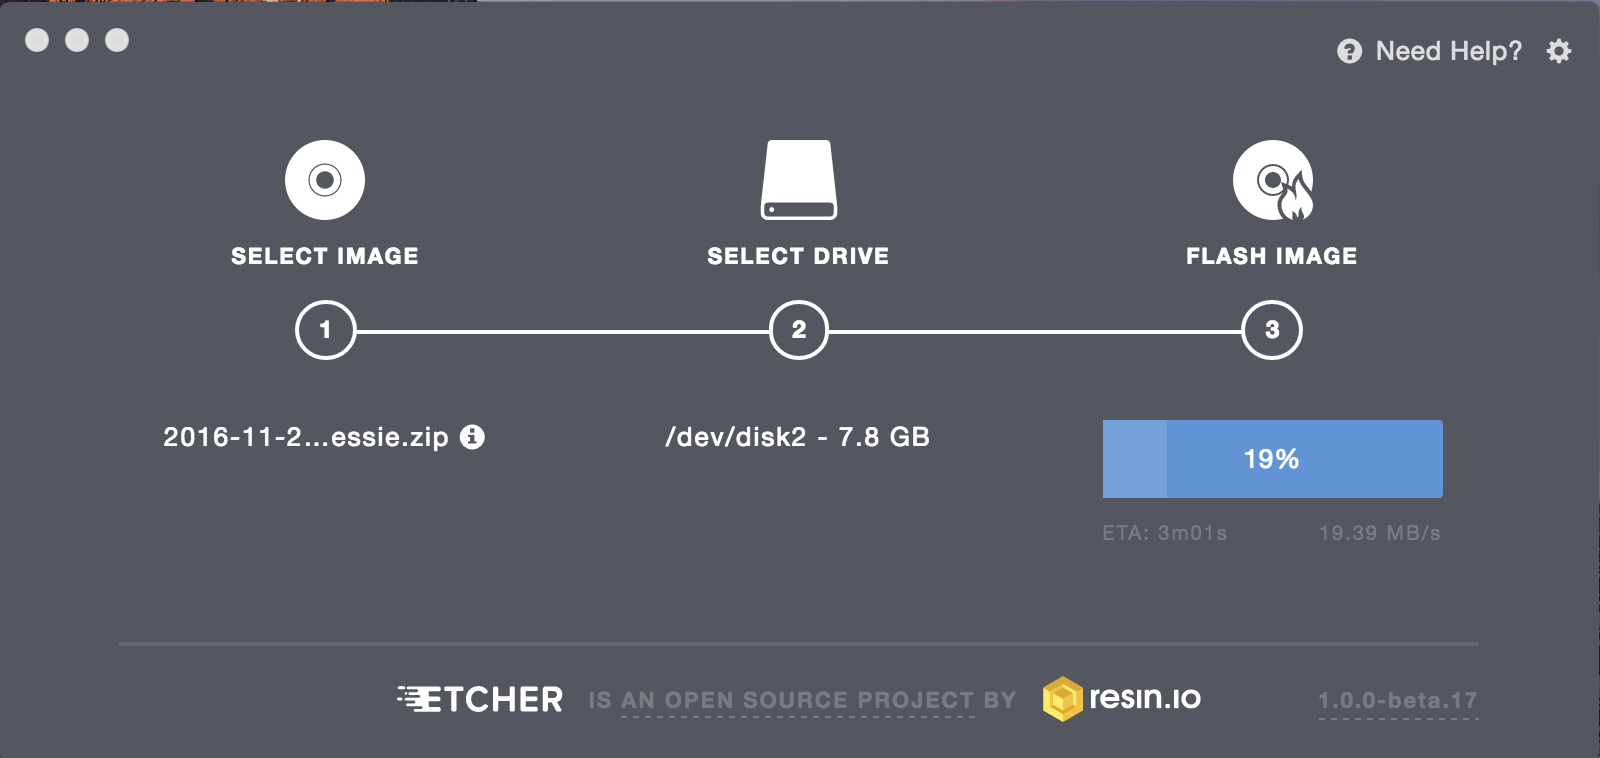1600x758 pixels.
Task: Click the 19.39 MB/s speed readout
Action: (x=1381, y=533)
